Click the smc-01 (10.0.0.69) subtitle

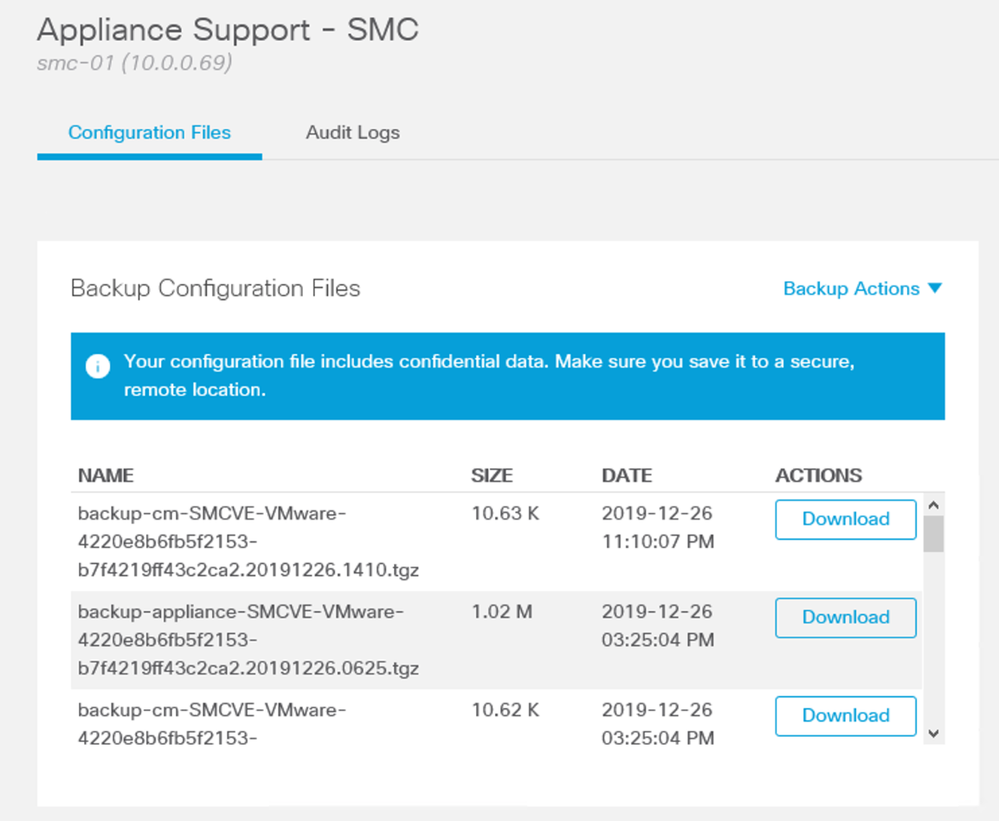pos(134,63)
